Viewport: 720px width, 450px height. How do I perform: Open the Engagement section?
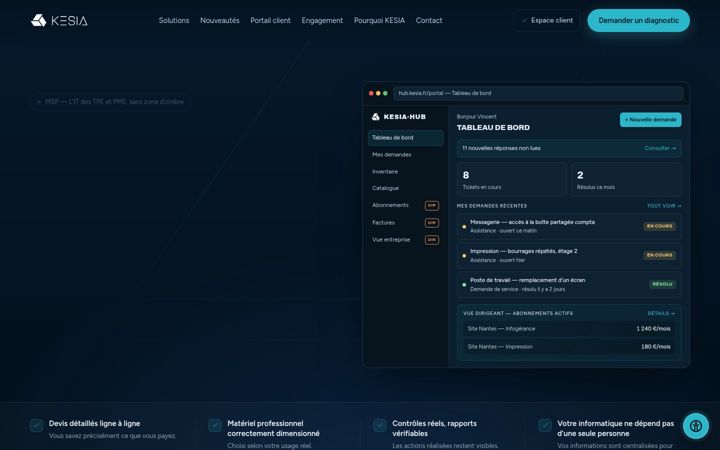click(322, 20)
